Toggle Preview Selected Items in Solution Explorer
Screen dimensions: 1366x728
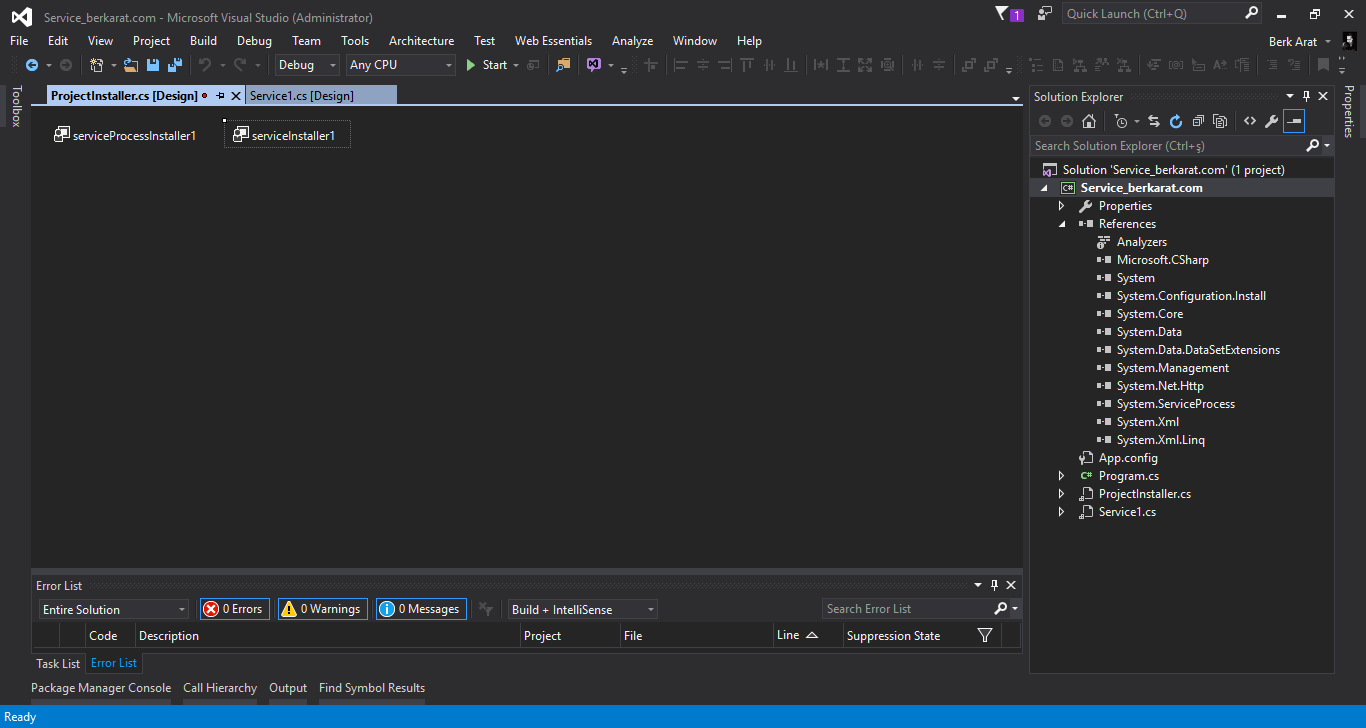pyautogui.click(x=1294, y=121)
